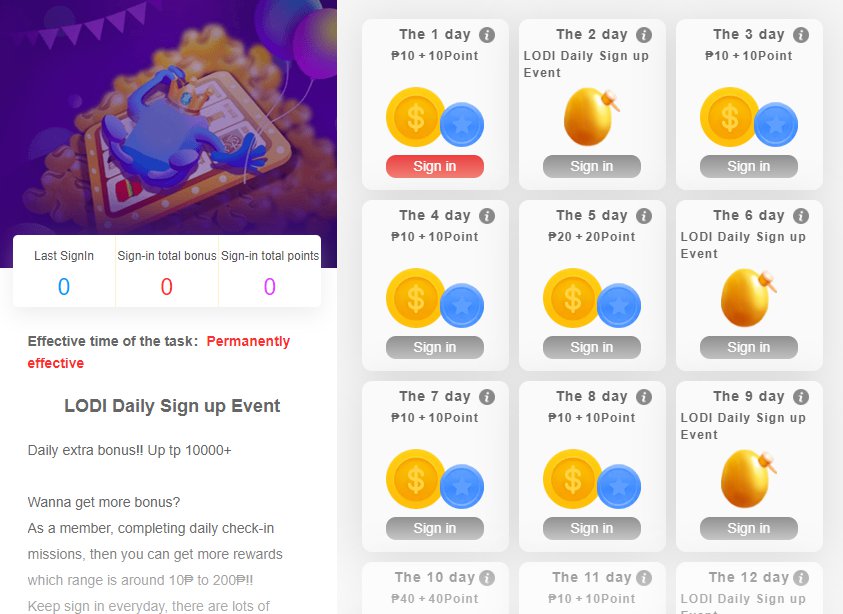Click the Last SignIn counter value
This screenshot has width=843, height=614.
click(x=64, y=287)
